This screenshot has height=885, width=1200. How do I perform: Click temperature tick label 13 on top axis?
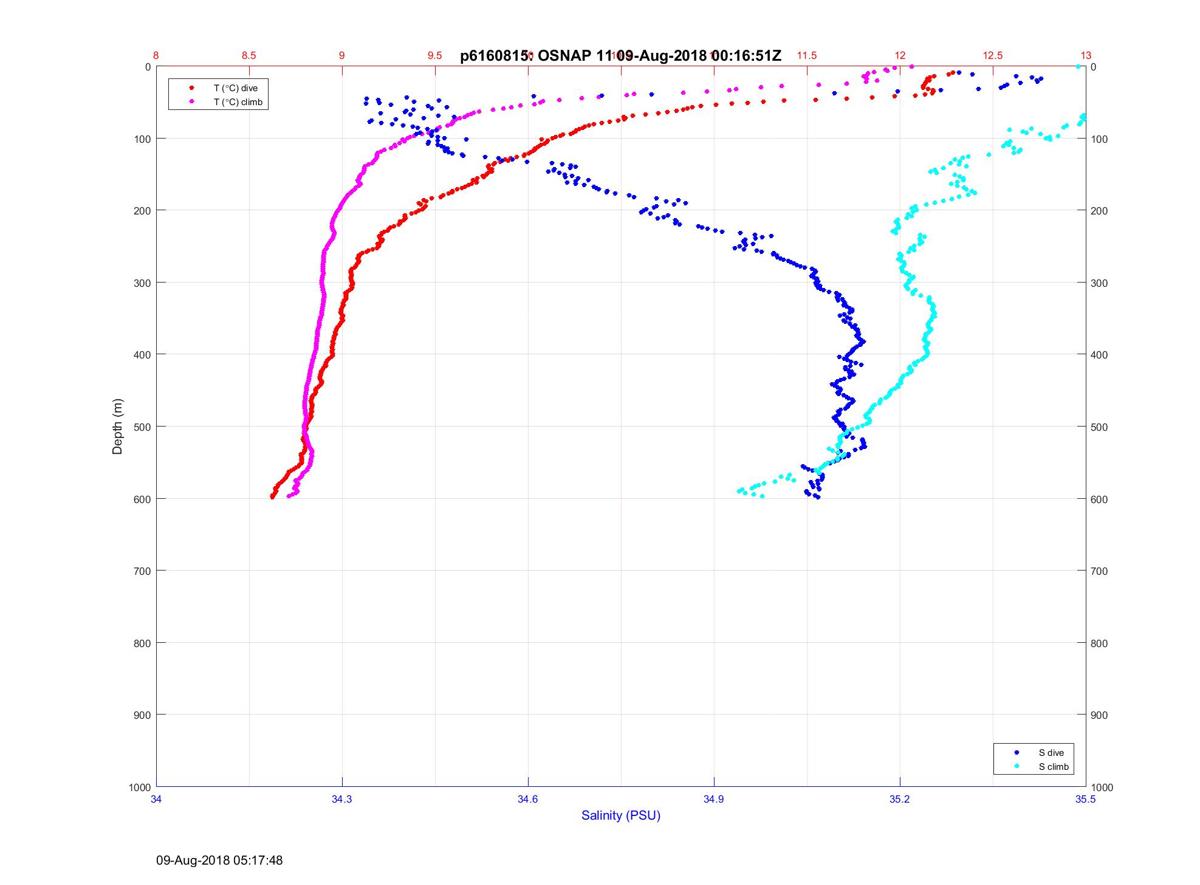coord(1086,55)
